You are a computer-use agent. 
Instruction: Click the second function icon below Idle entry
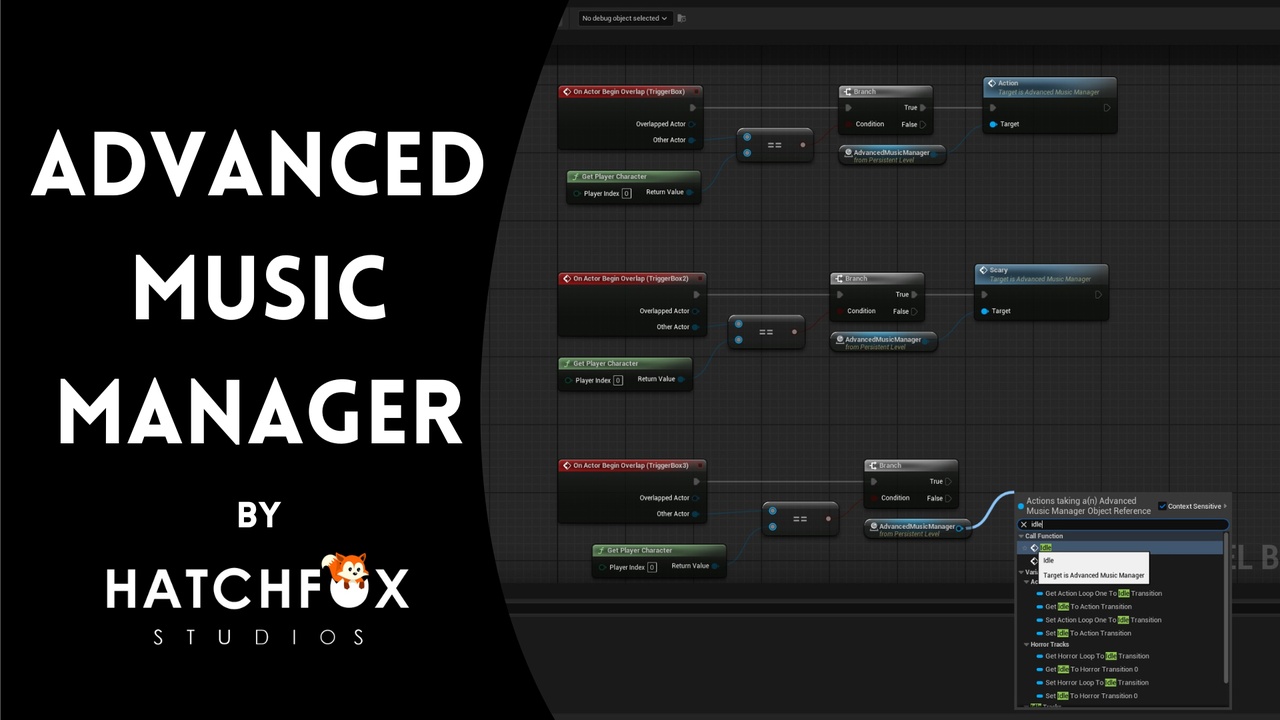click(1034, 561)
